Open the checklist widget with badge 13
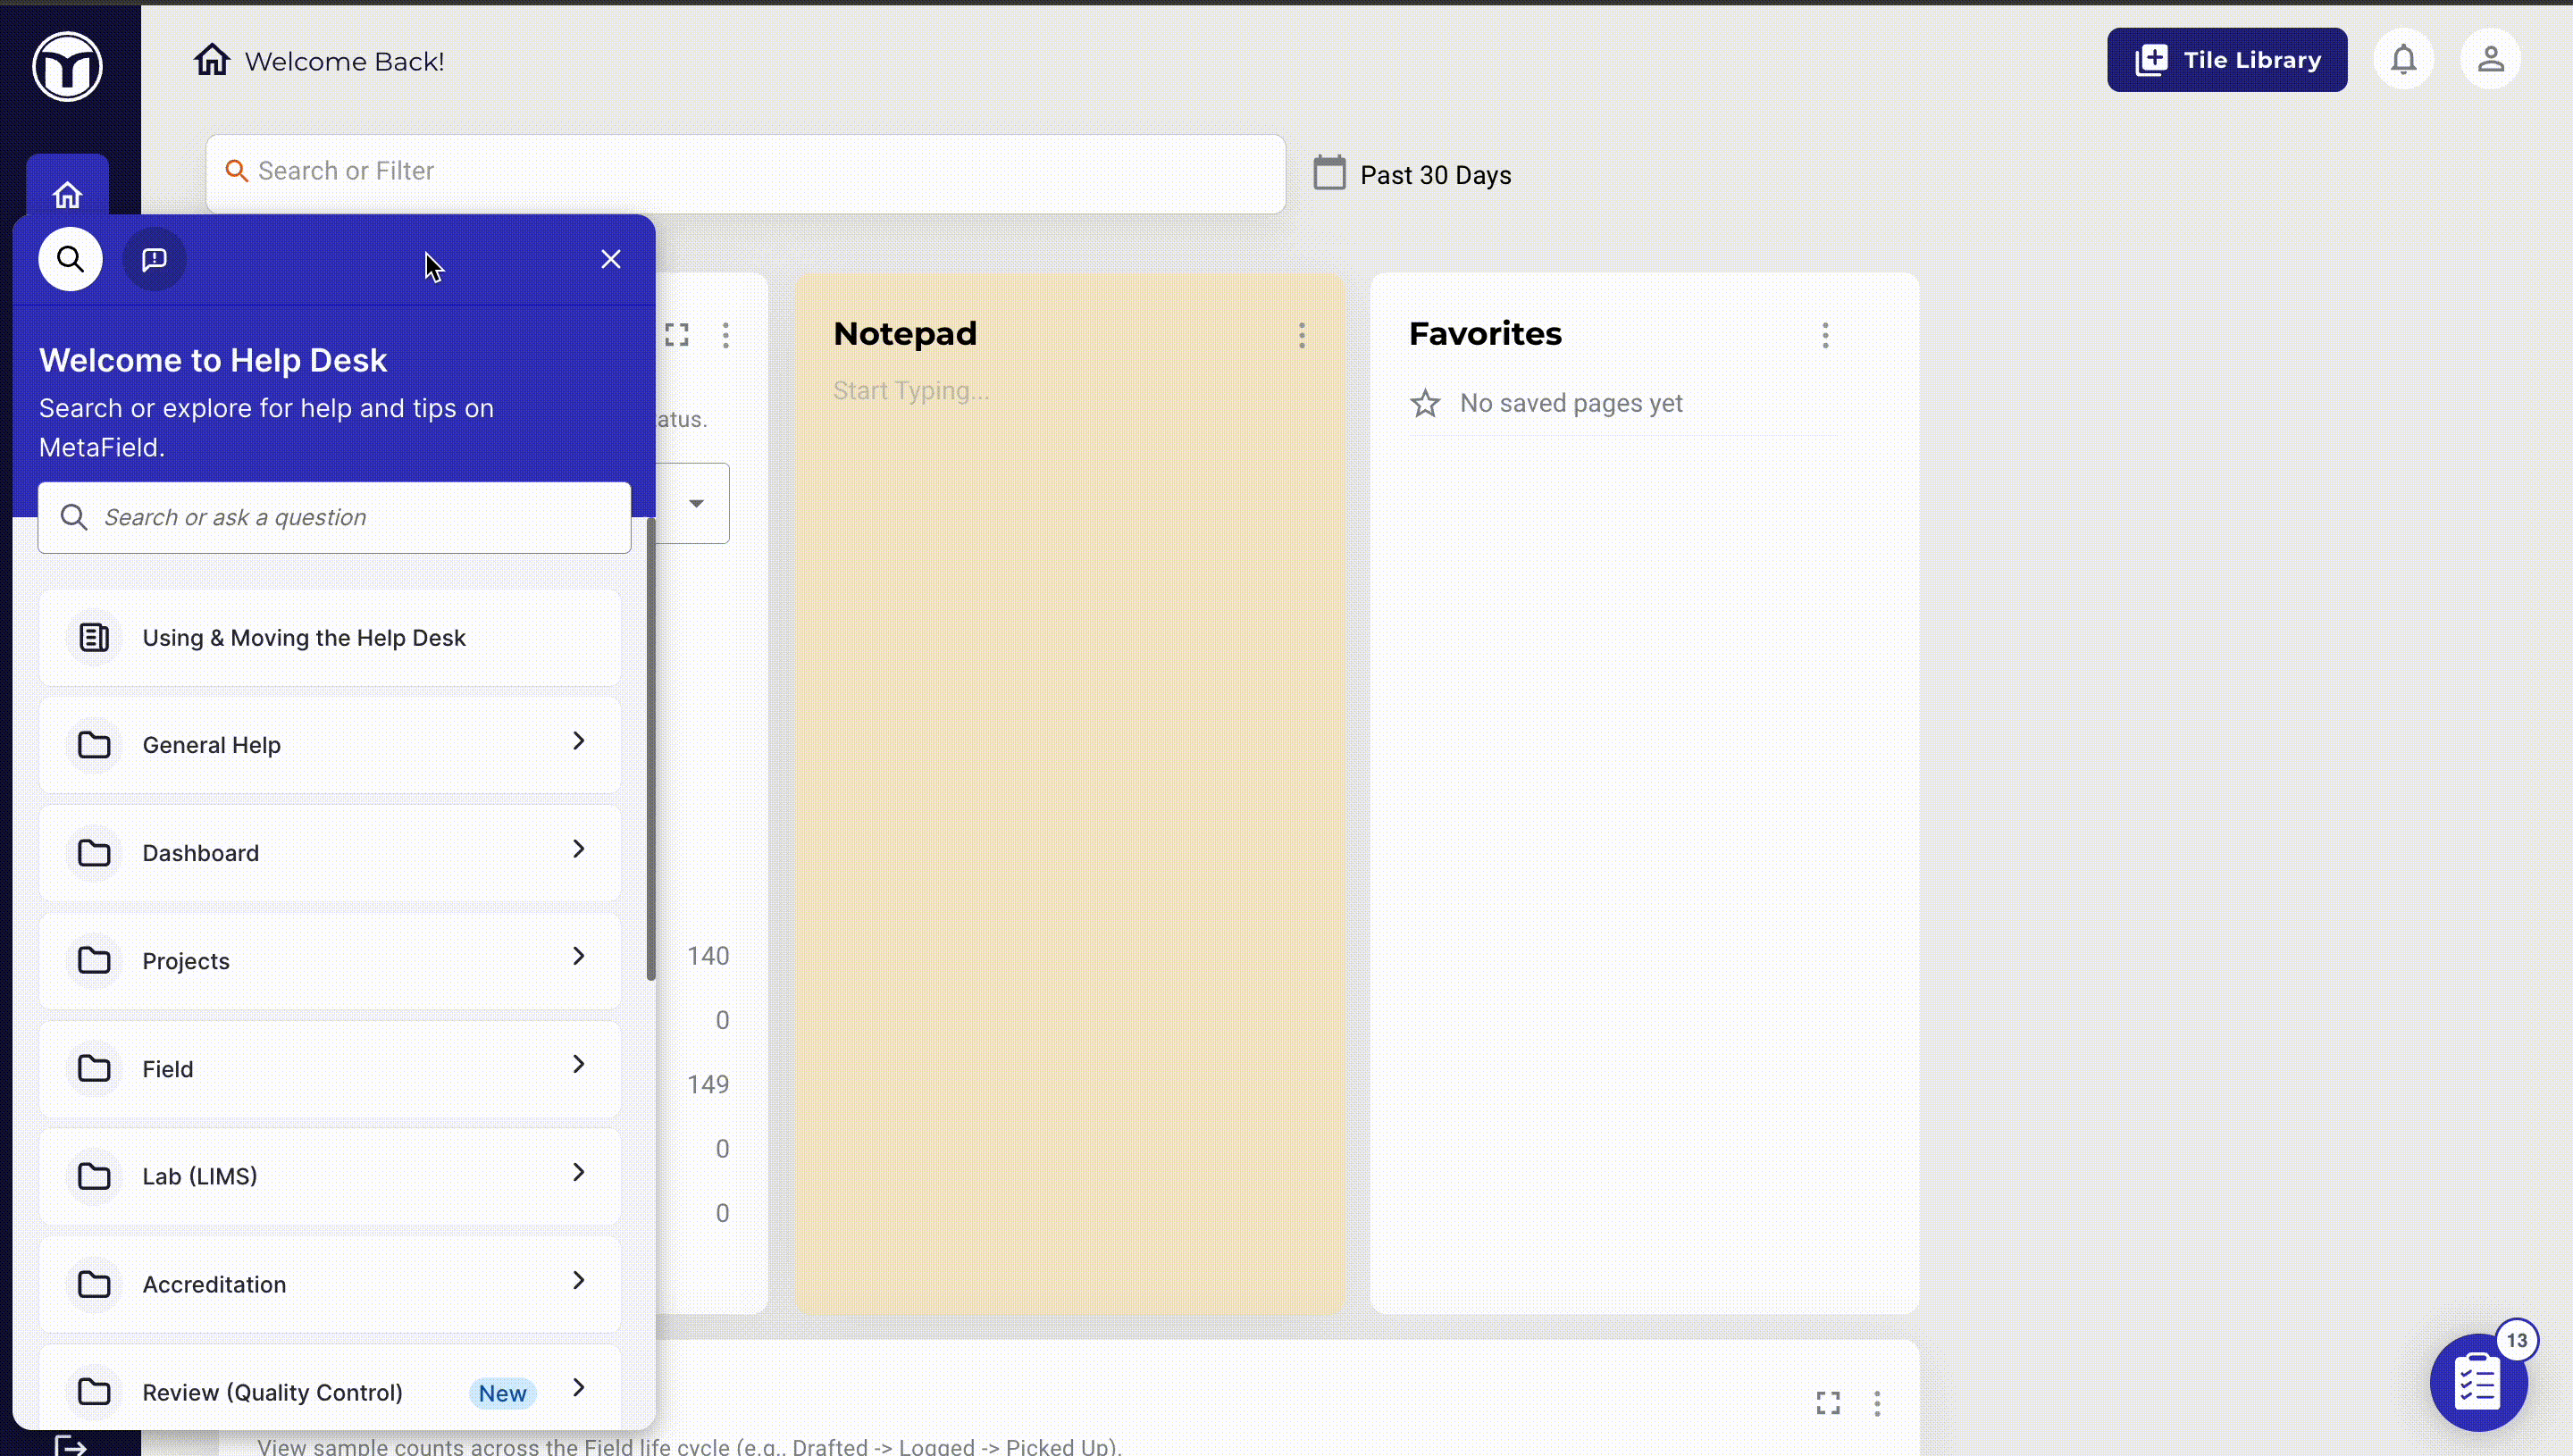Image resolution: width=2573 pixels, height=1456 pixels. (x=2478, y=1384)
